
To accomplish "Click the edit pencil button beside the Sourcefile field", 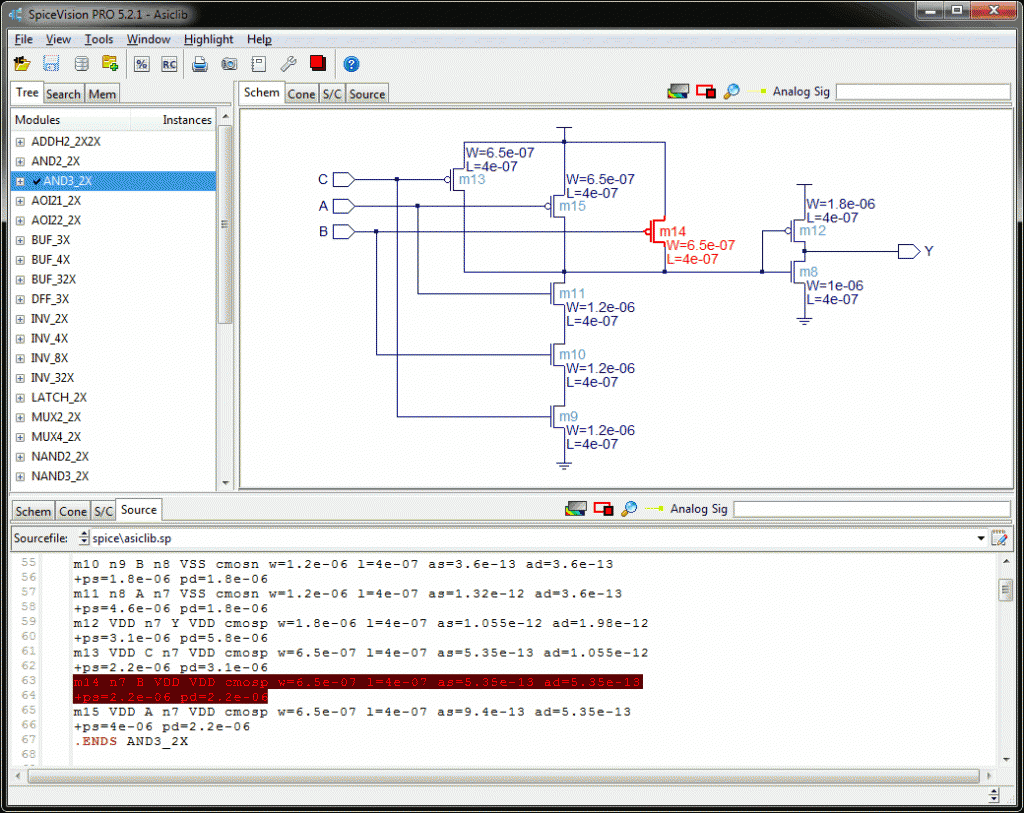I will coord(999,537).
